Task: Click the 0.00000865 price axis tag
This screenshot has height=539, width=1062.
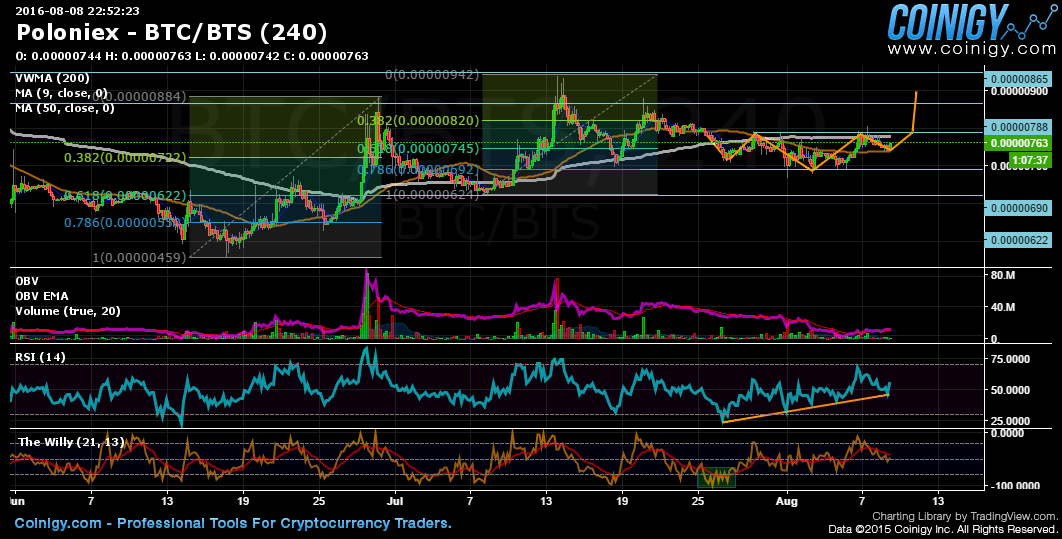Action: pyautogui.click(x=1019, y=79)
